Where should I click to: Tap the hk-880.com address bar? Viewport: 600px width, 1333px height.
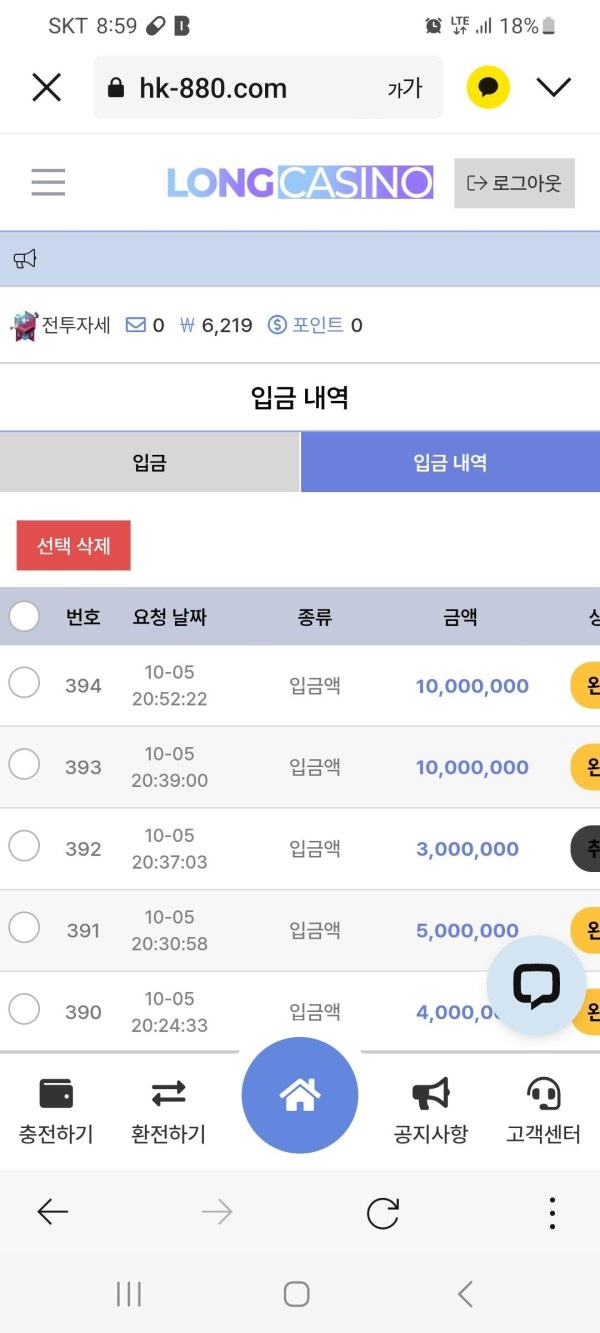240,88
